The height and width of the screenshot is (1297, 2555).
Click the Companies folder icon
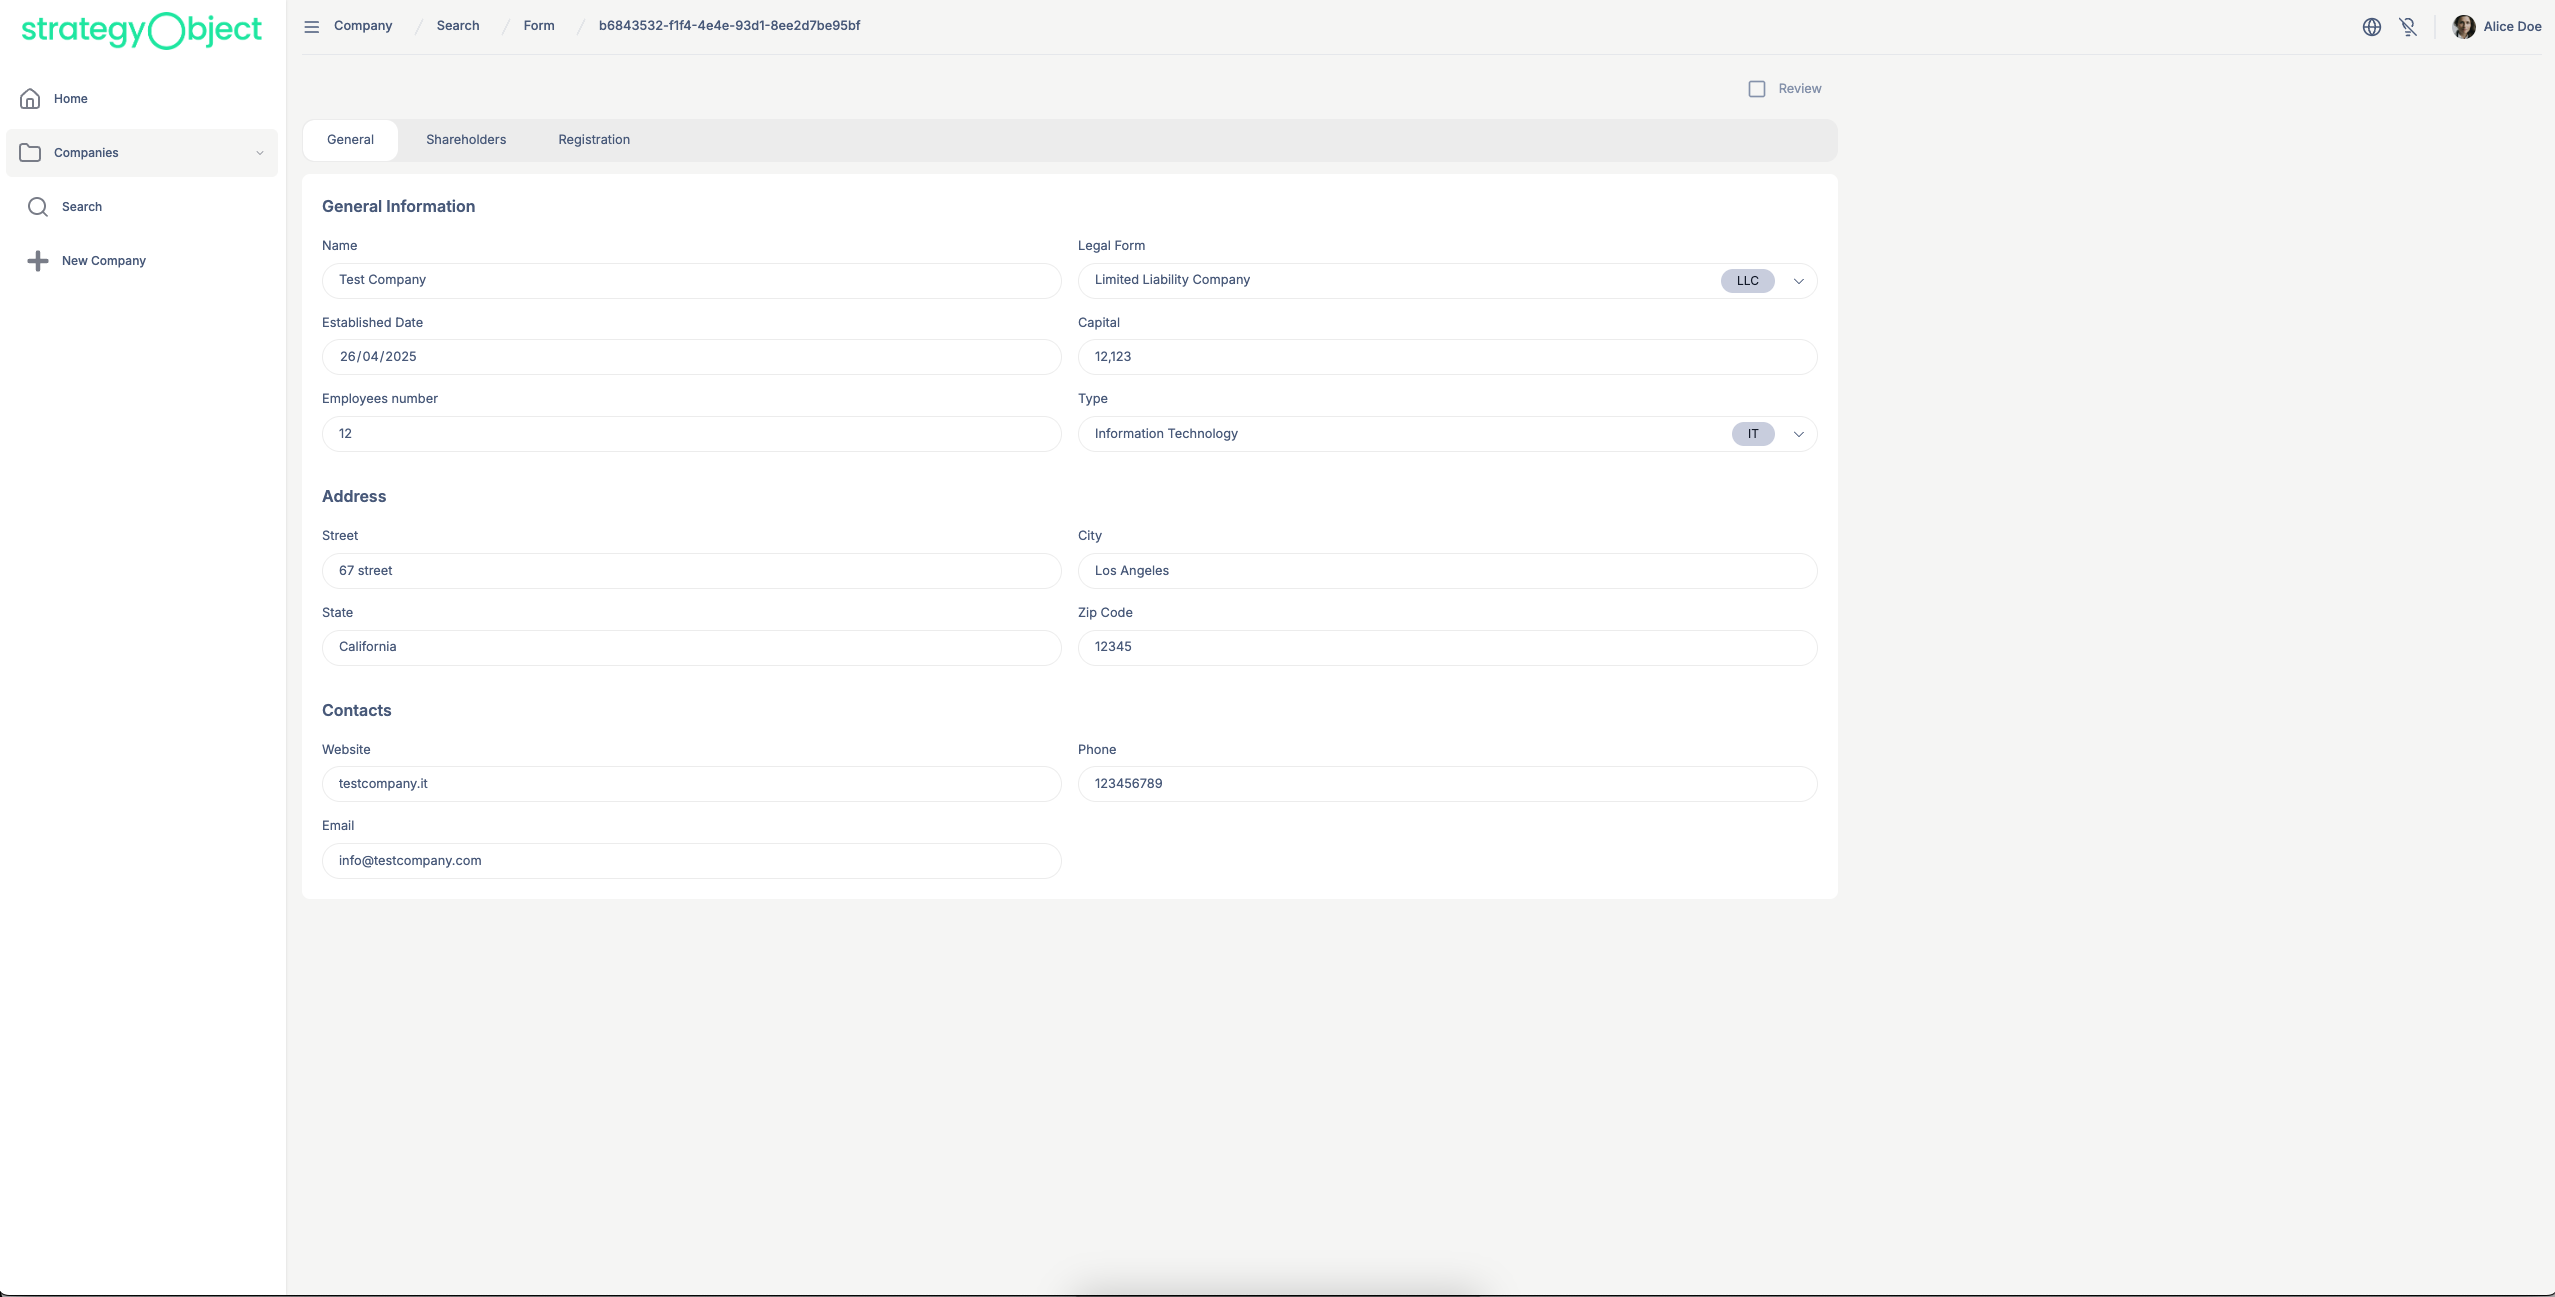point(31,153)
